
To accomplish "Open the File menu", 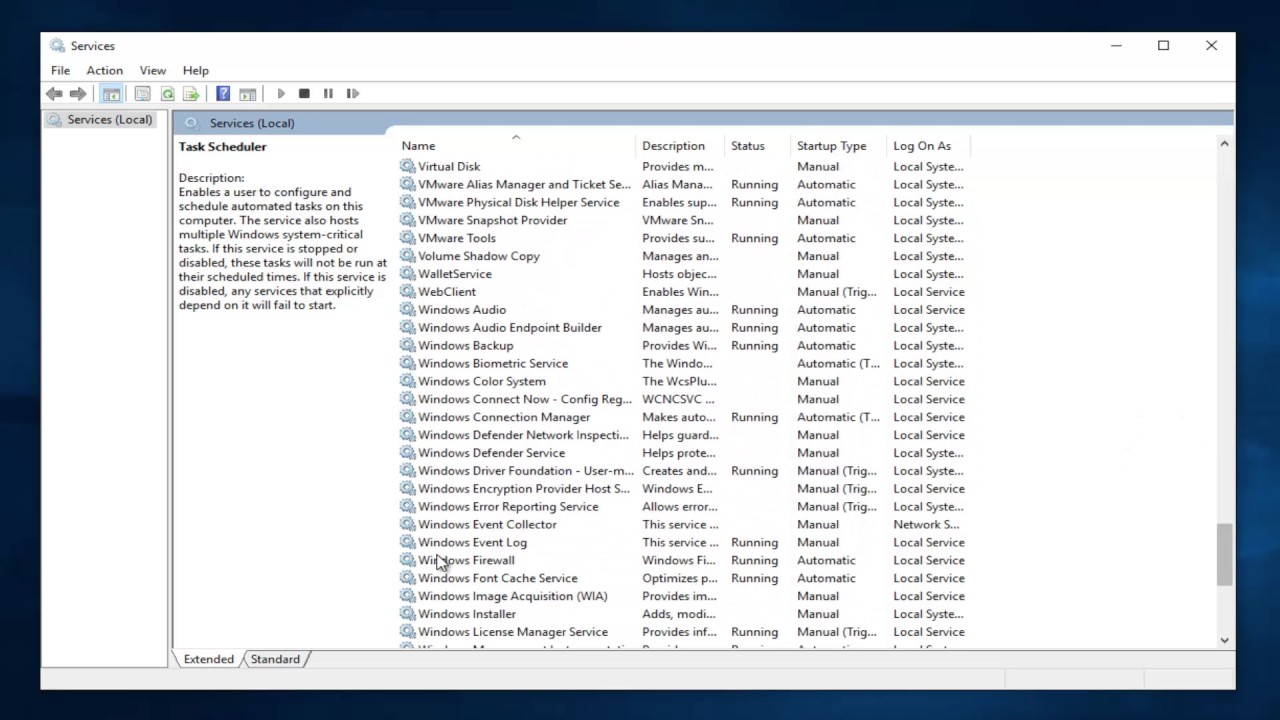I will pyautogui.click(x=60, y=71).
